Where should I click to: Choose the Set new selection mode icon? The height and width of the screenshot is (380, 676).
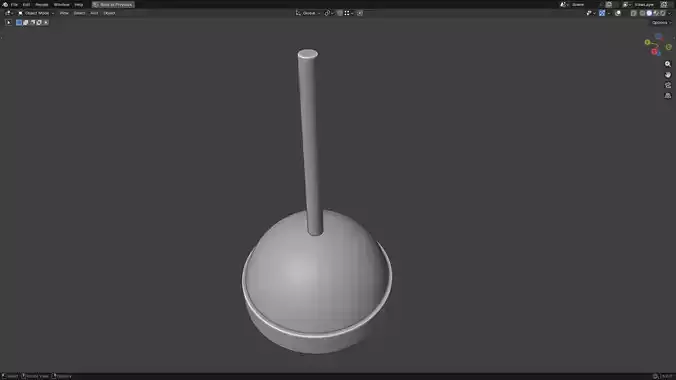(x=19, y=22)
